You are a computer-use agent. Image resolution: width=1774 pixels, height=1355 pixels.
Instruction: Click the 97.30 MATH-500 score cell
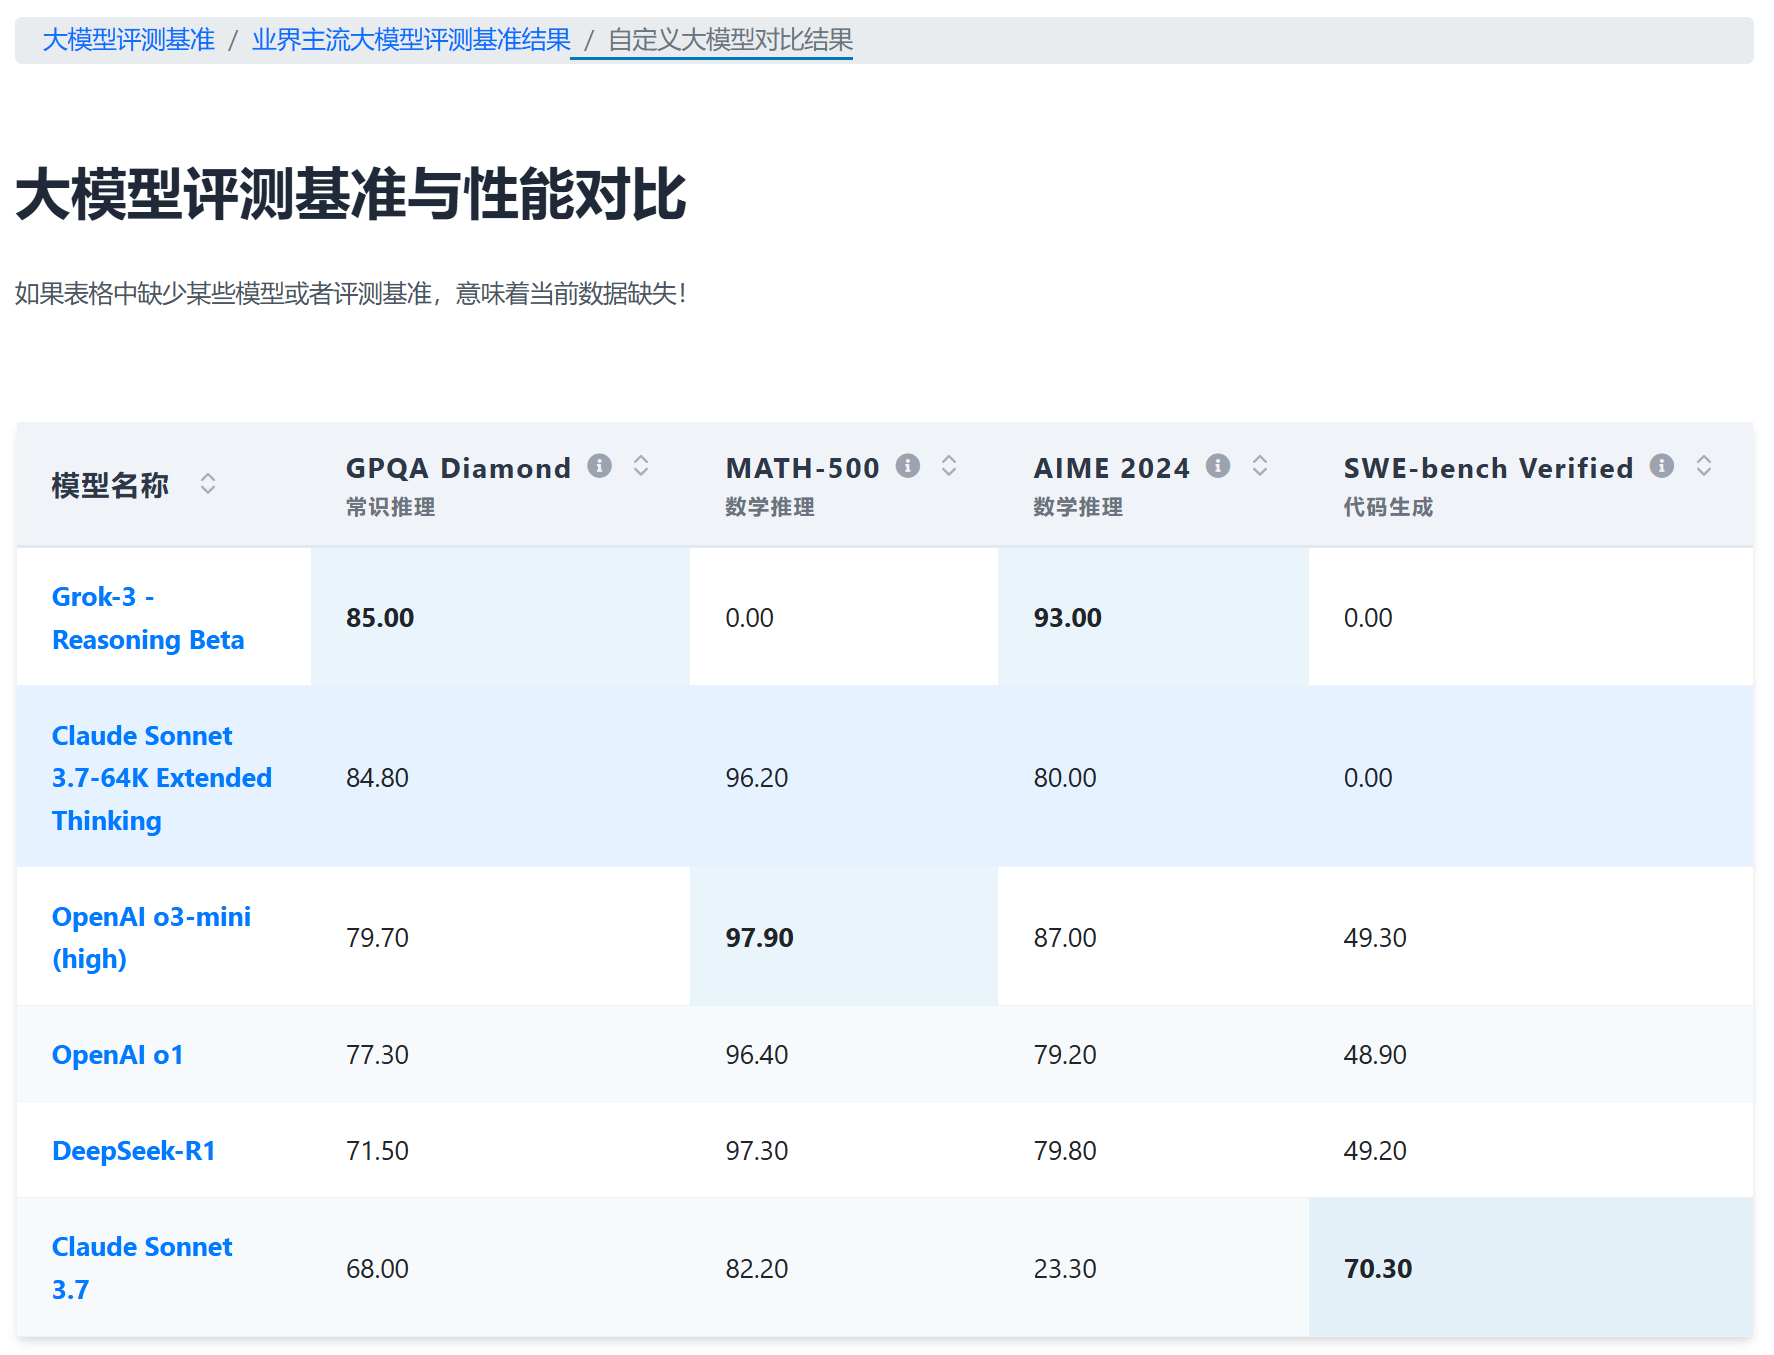844,1150
